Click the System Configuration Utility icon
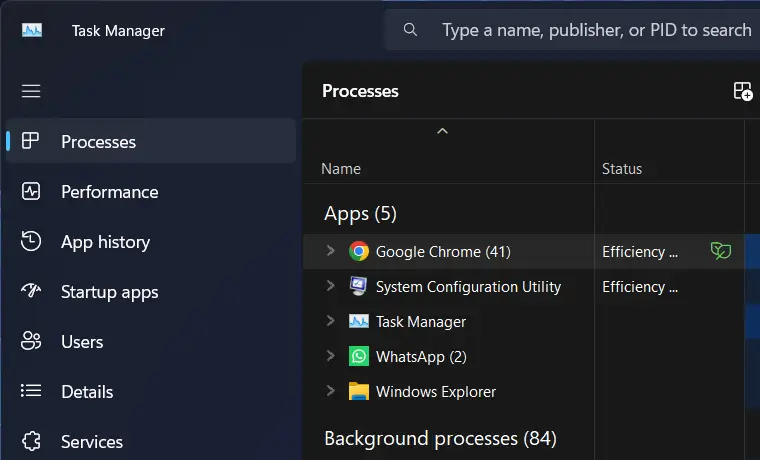The height and width of the screenshot is (460, 760). tap(359, 286)
